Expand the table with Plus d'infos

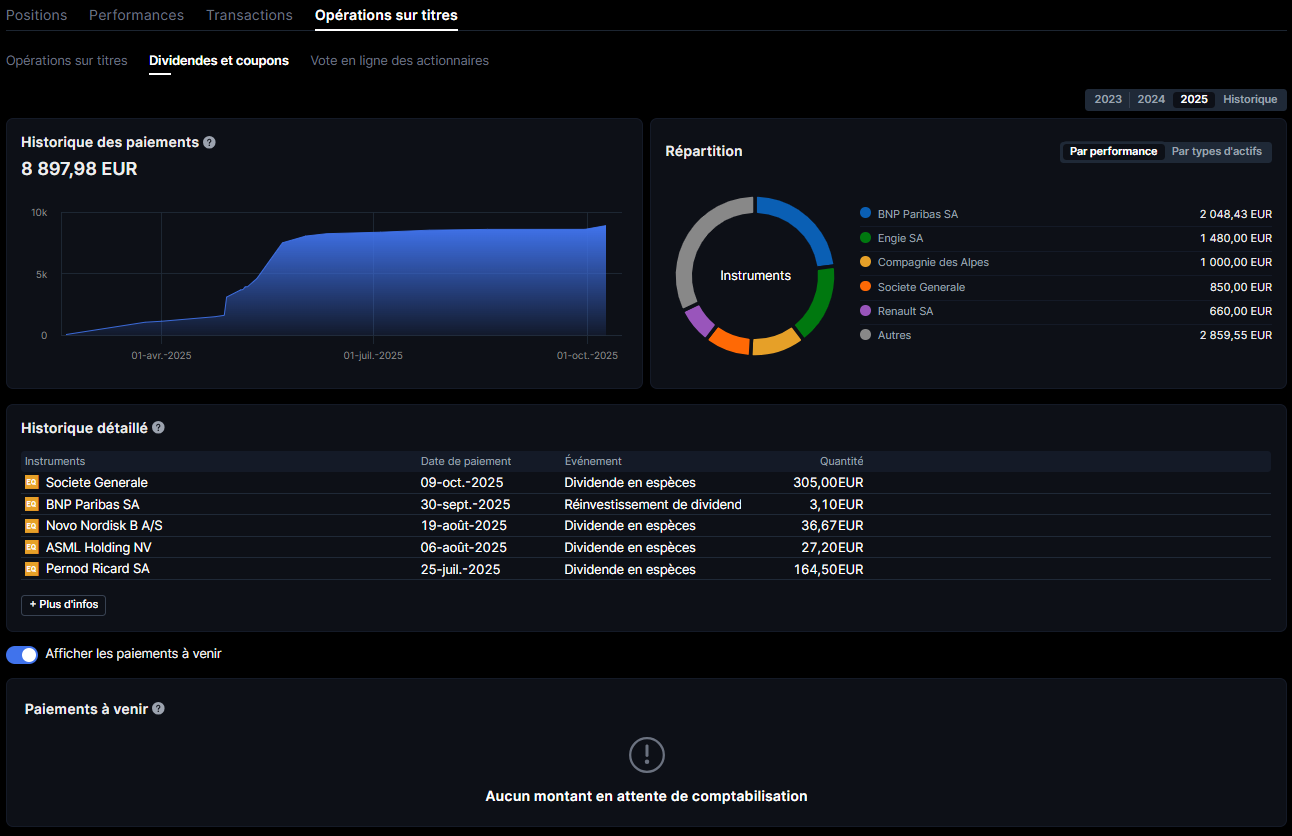pos(63,605)
